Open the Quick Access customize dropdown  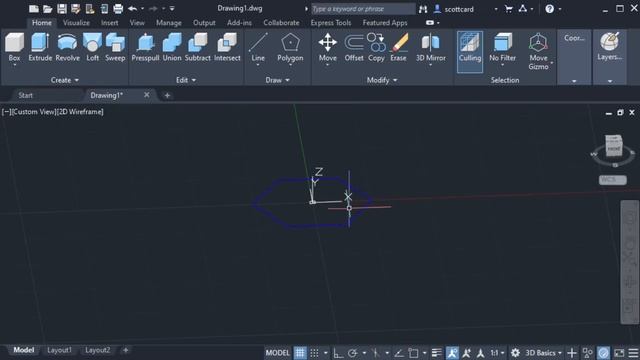coord(172,9)
